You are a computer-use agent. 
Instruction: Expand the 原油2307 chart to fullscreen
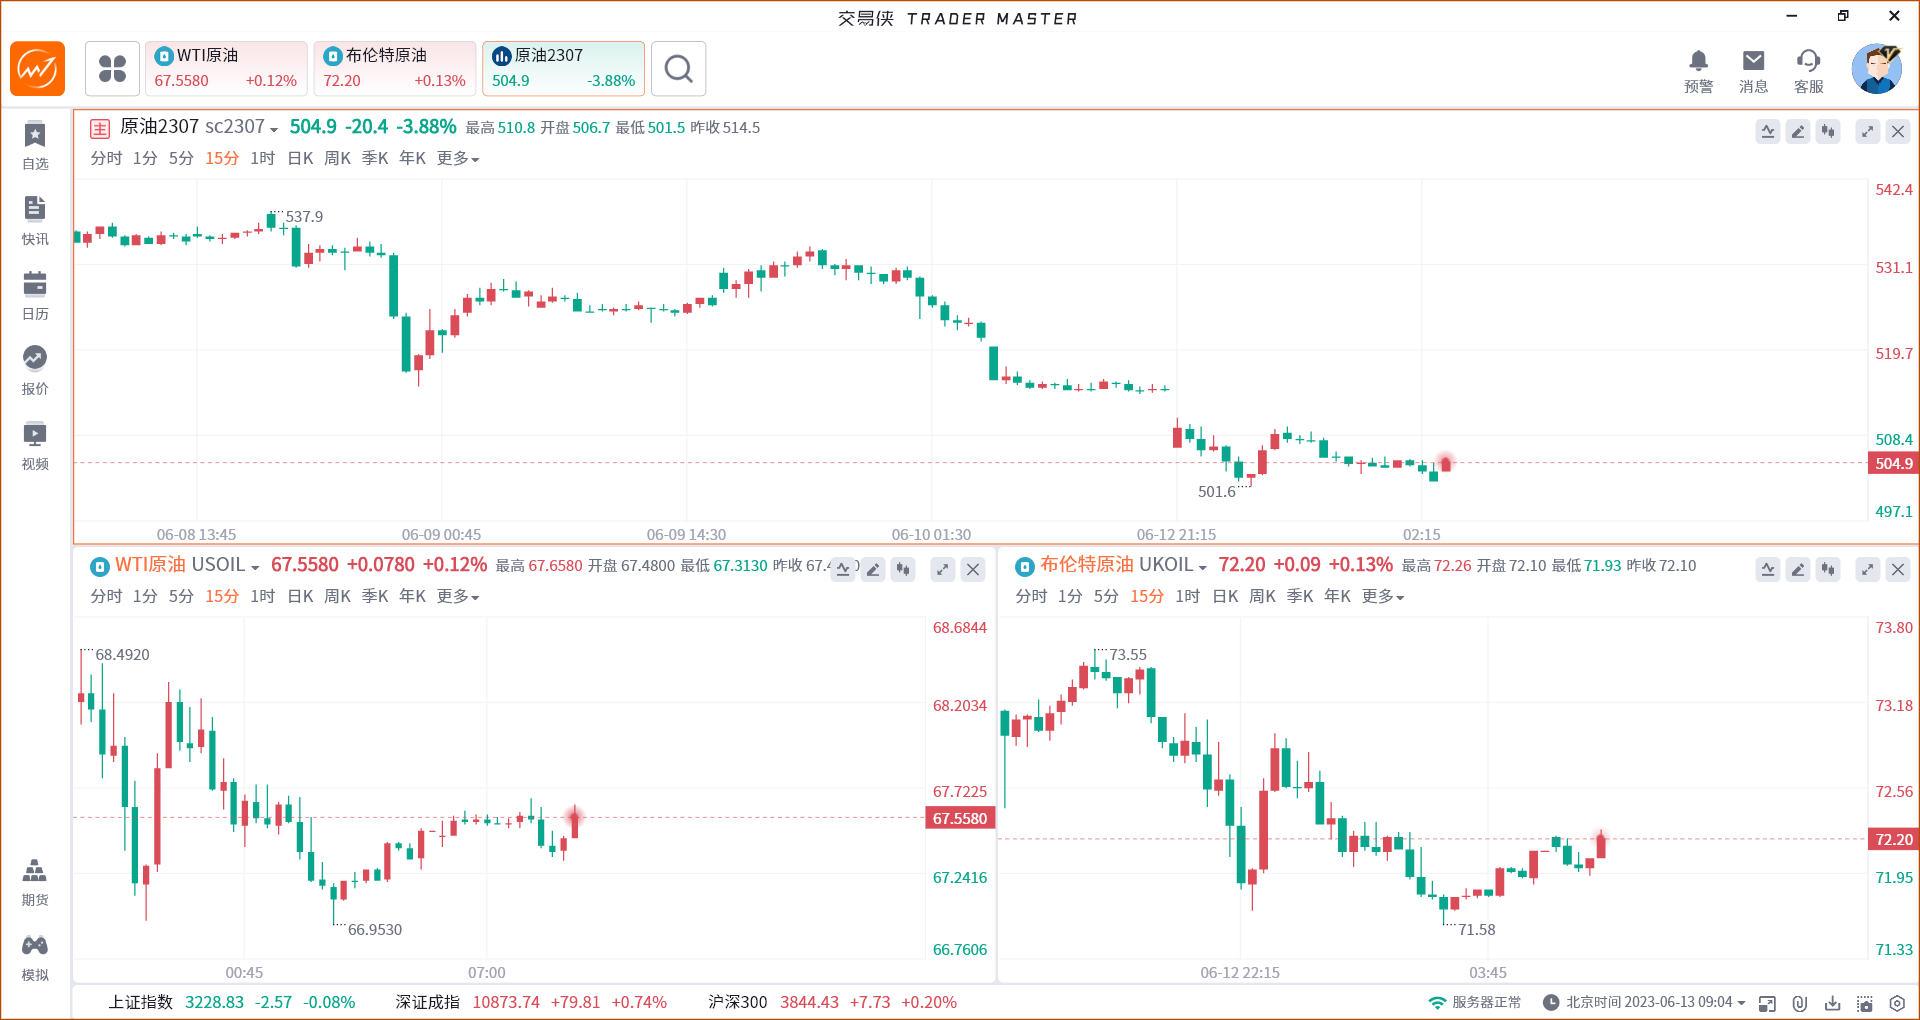click(x=1868, y=131)
